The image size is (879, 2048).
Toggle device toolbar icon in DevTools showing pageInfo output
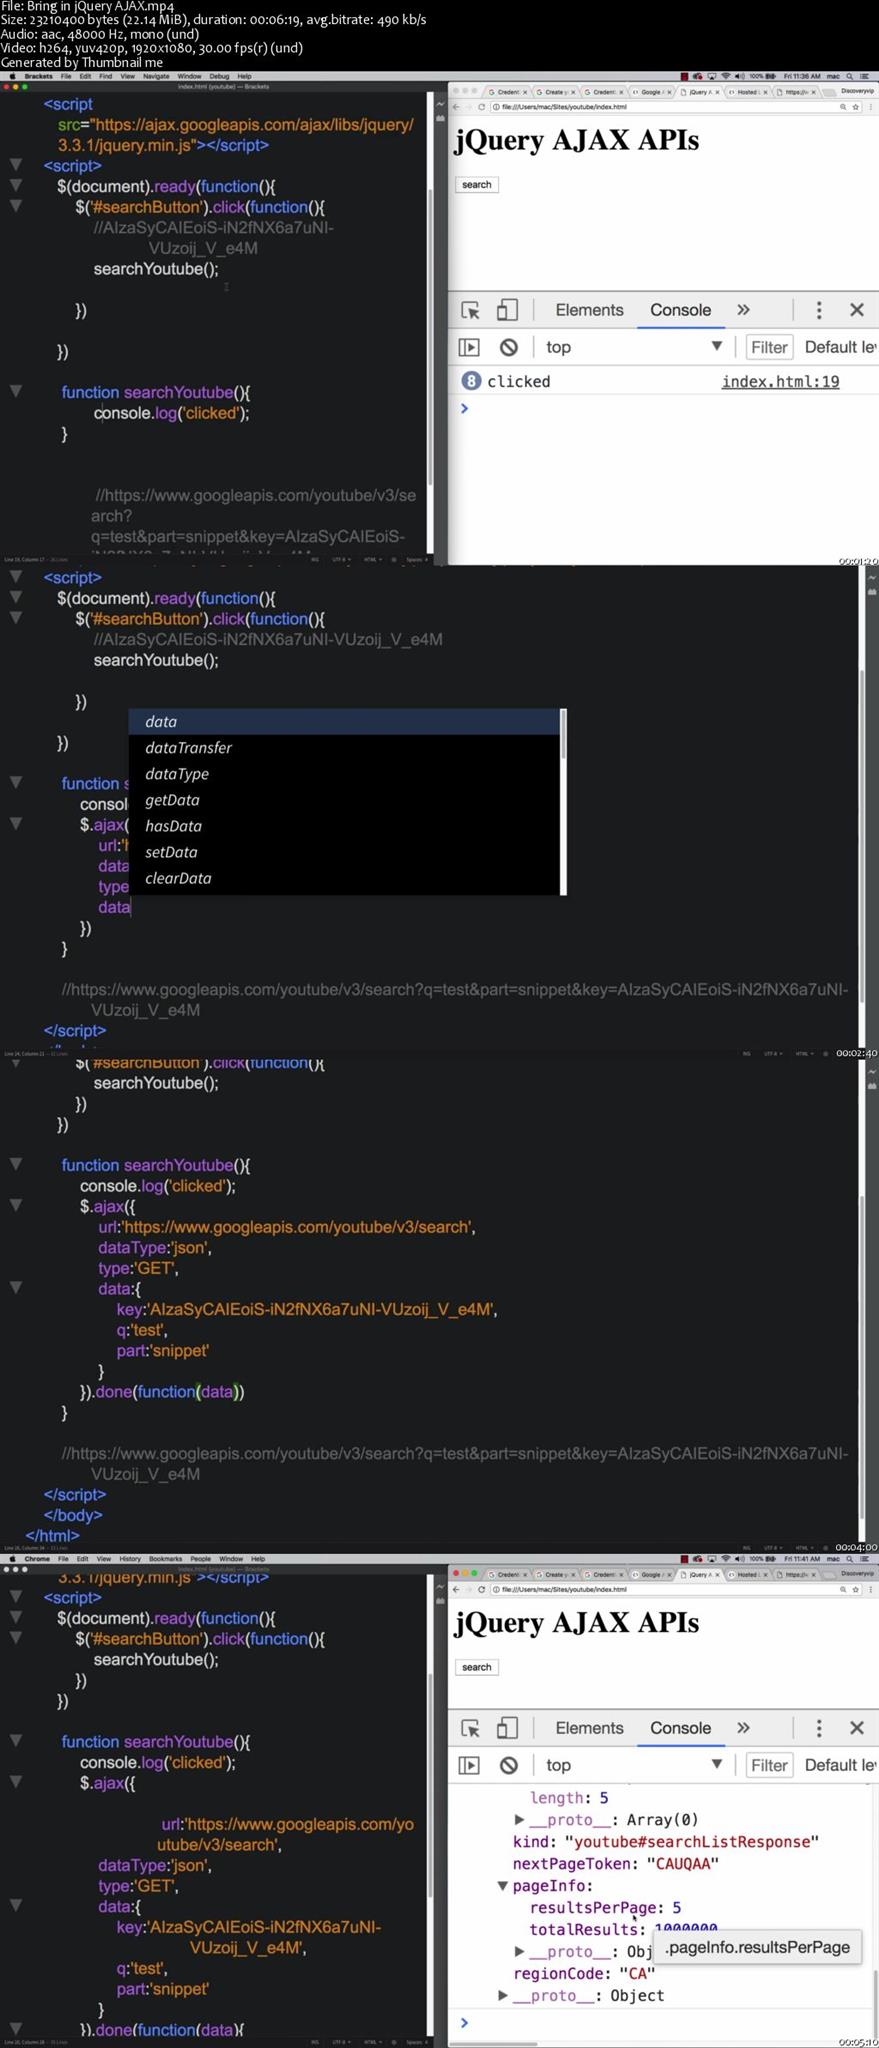(x=507, y=1728)
